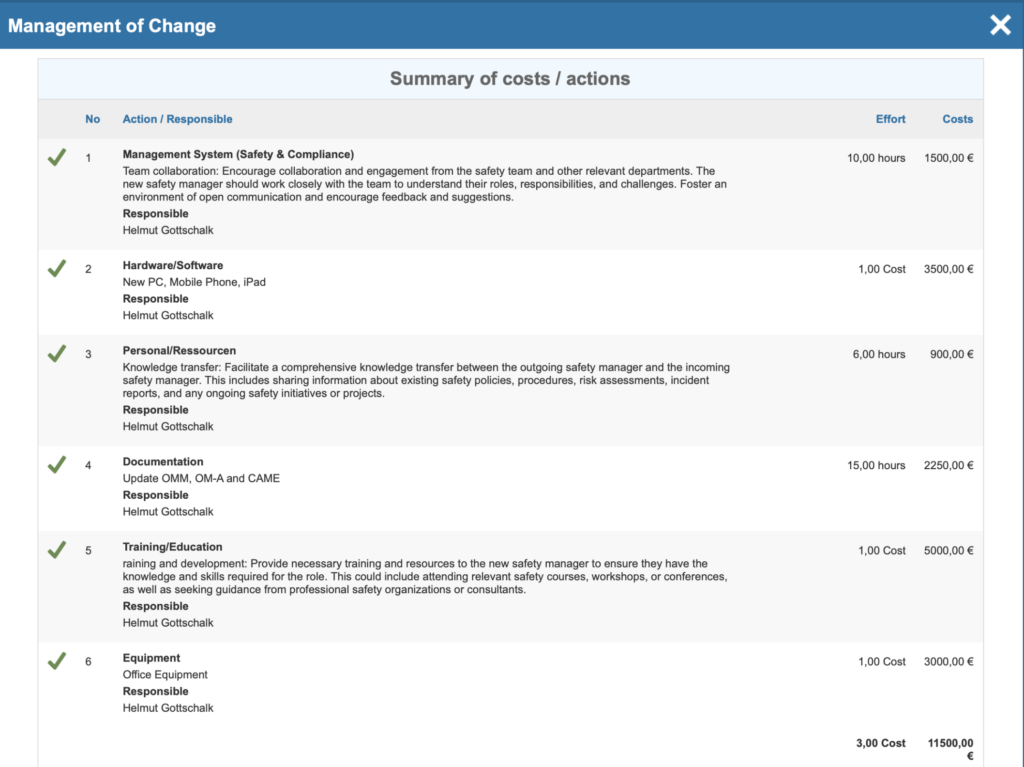Click the checkmark icon on the Documentation row
1024x767 pixels.
[55, 464]
